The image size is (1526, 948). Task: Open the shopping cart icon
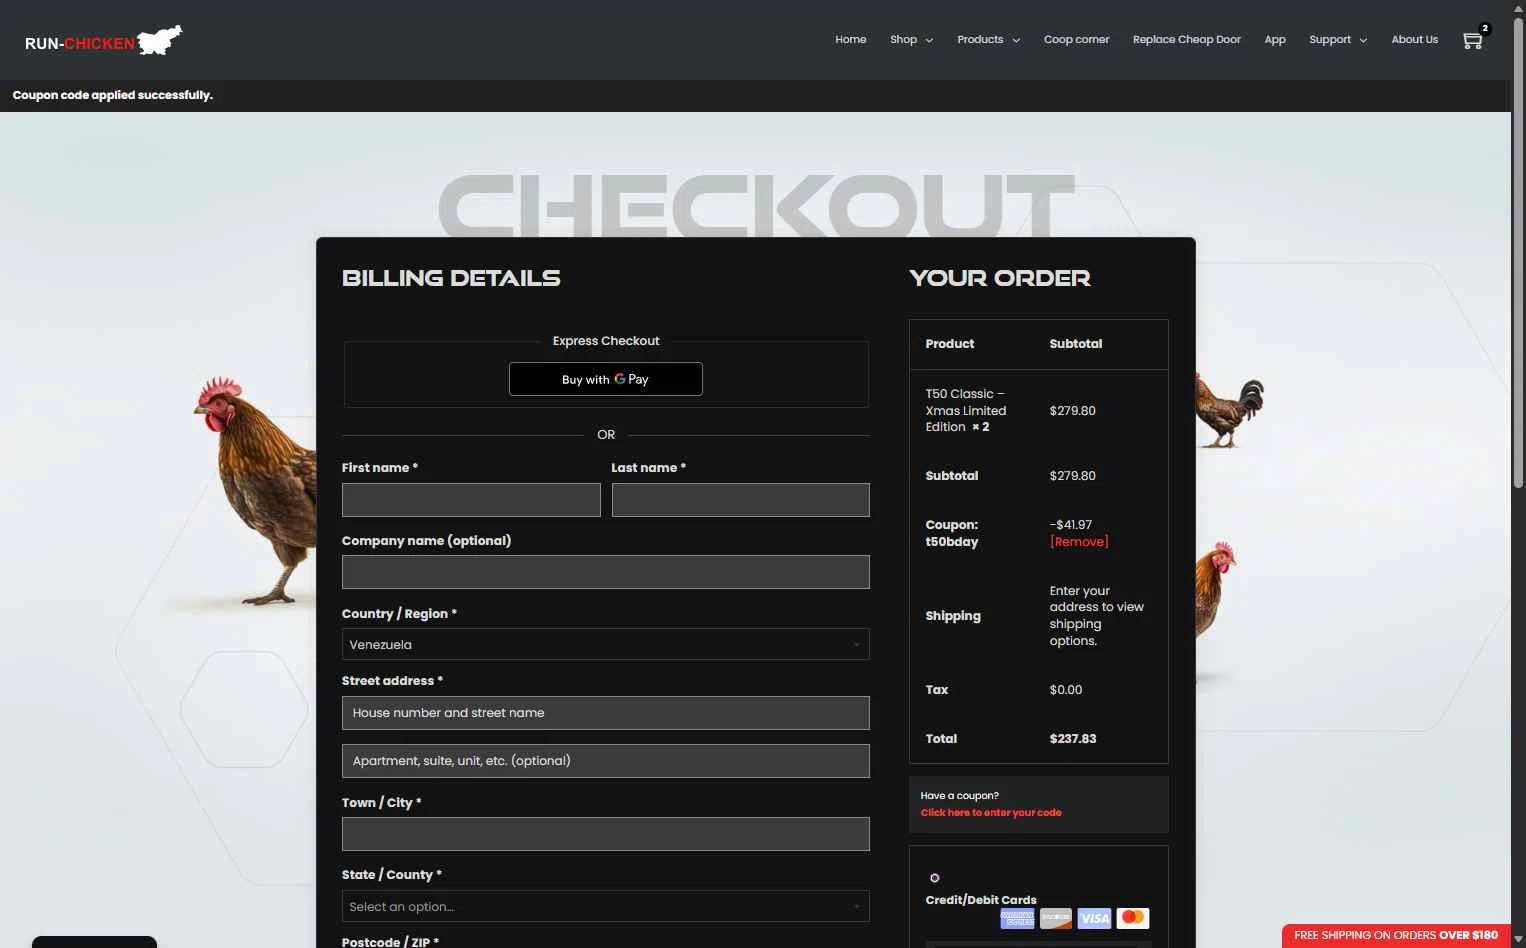1473,40
